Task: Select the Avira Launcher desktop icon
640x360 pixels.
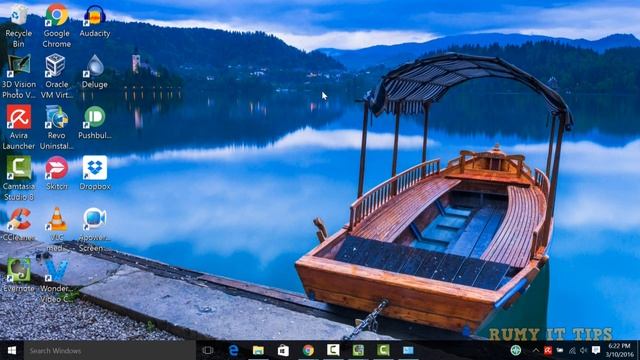Action: coord(18,127)
